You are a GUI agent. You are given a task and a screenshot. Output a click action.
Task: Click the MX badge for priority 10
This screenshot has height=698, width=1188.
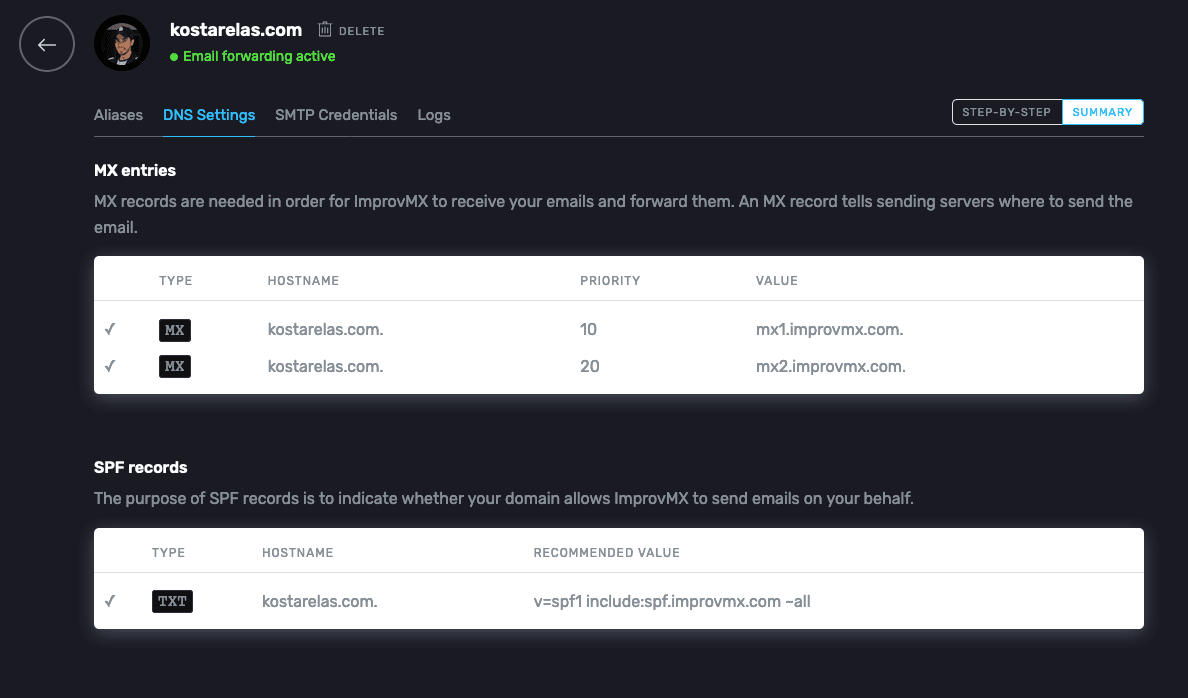175,330
